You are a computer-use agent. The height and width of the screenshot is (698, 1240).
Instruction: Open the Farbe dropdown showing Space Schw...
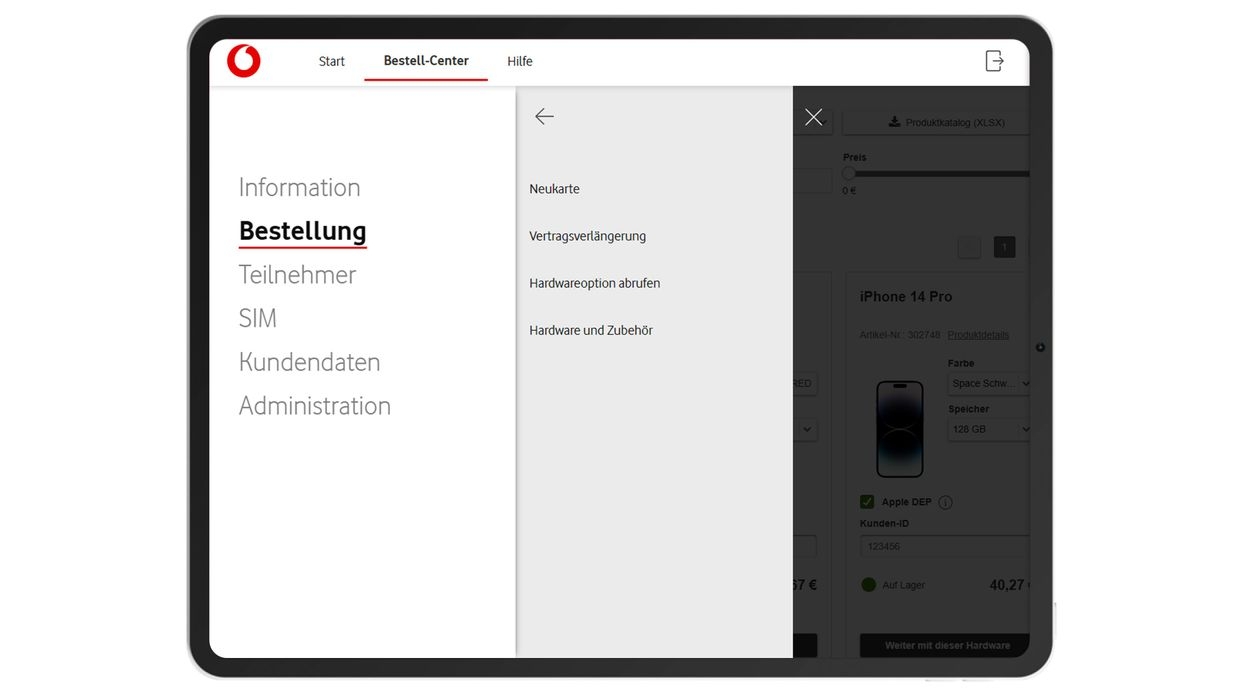[x=989, y=383]
